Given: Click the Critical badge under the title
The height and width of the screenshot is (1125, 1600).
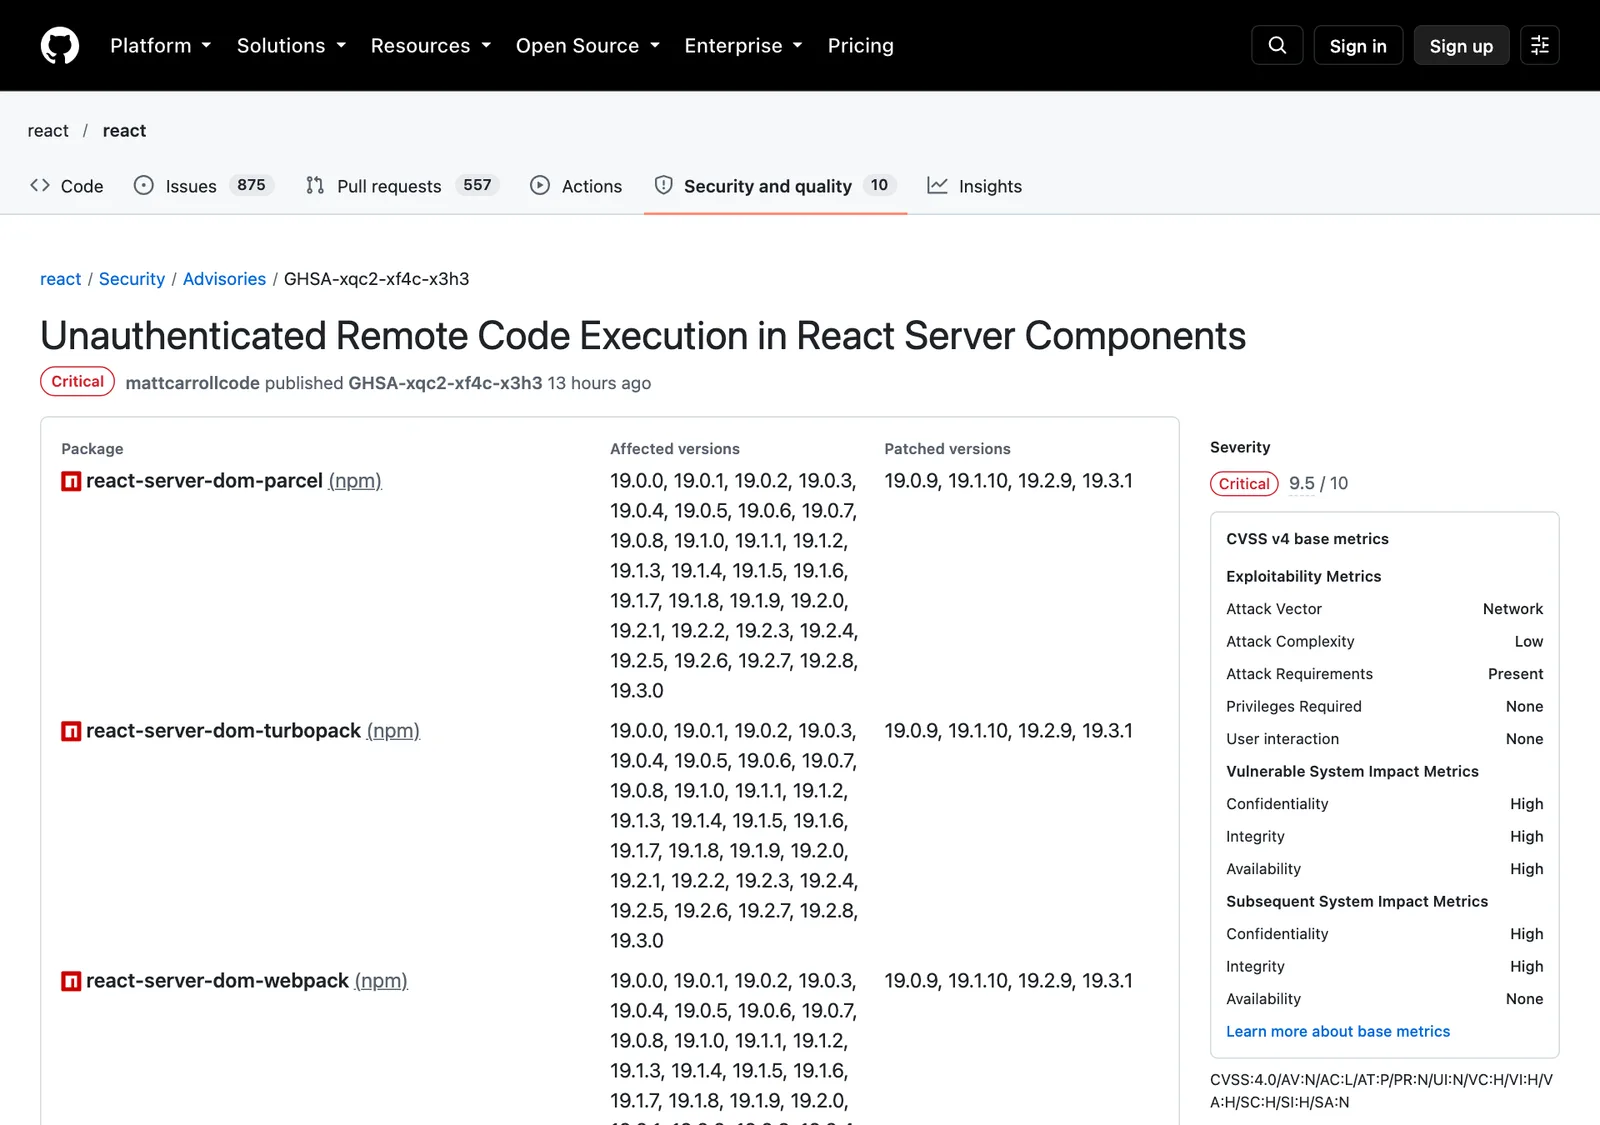Looking at the screenshot, I should pos(78,382).
